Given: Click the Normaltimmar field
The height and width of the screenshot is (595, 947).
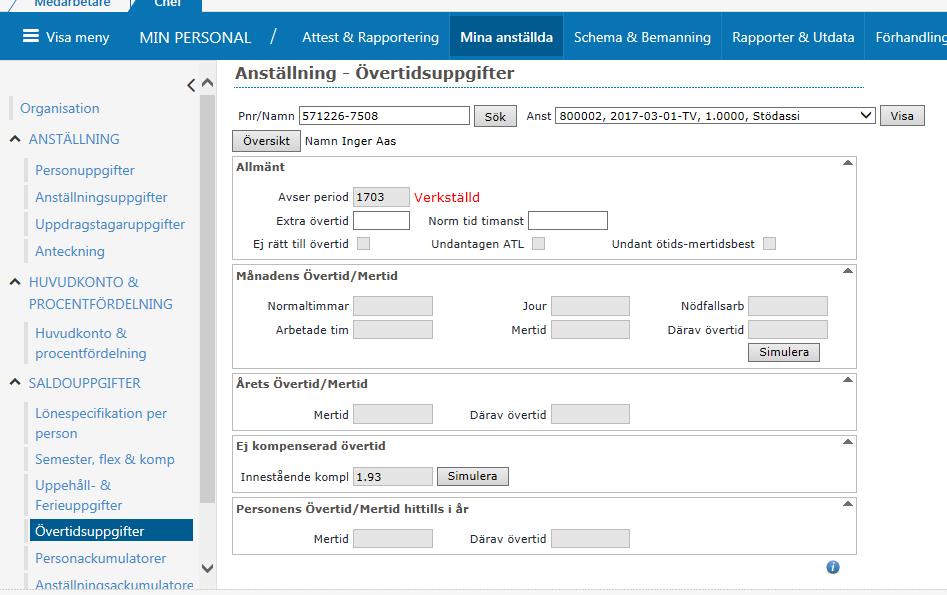Looking at the screenshot, I should pyautogui.click(x=393, y=306).
